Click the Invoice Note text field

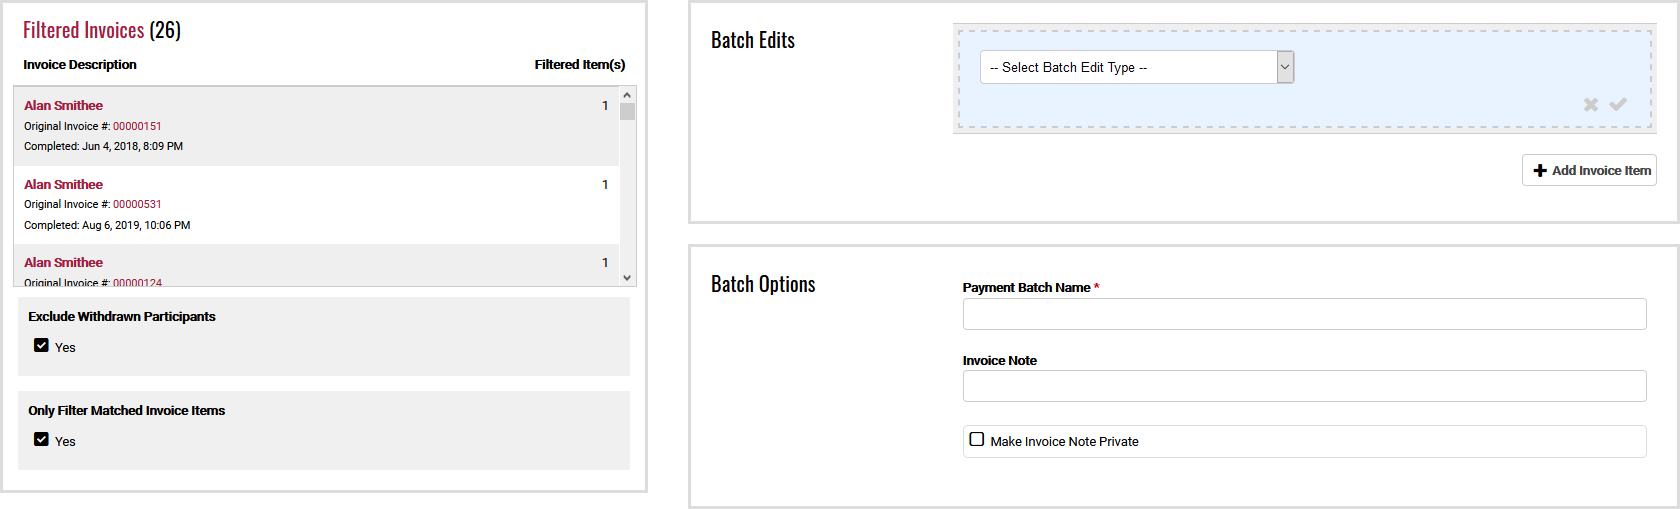click(1304, 386)
